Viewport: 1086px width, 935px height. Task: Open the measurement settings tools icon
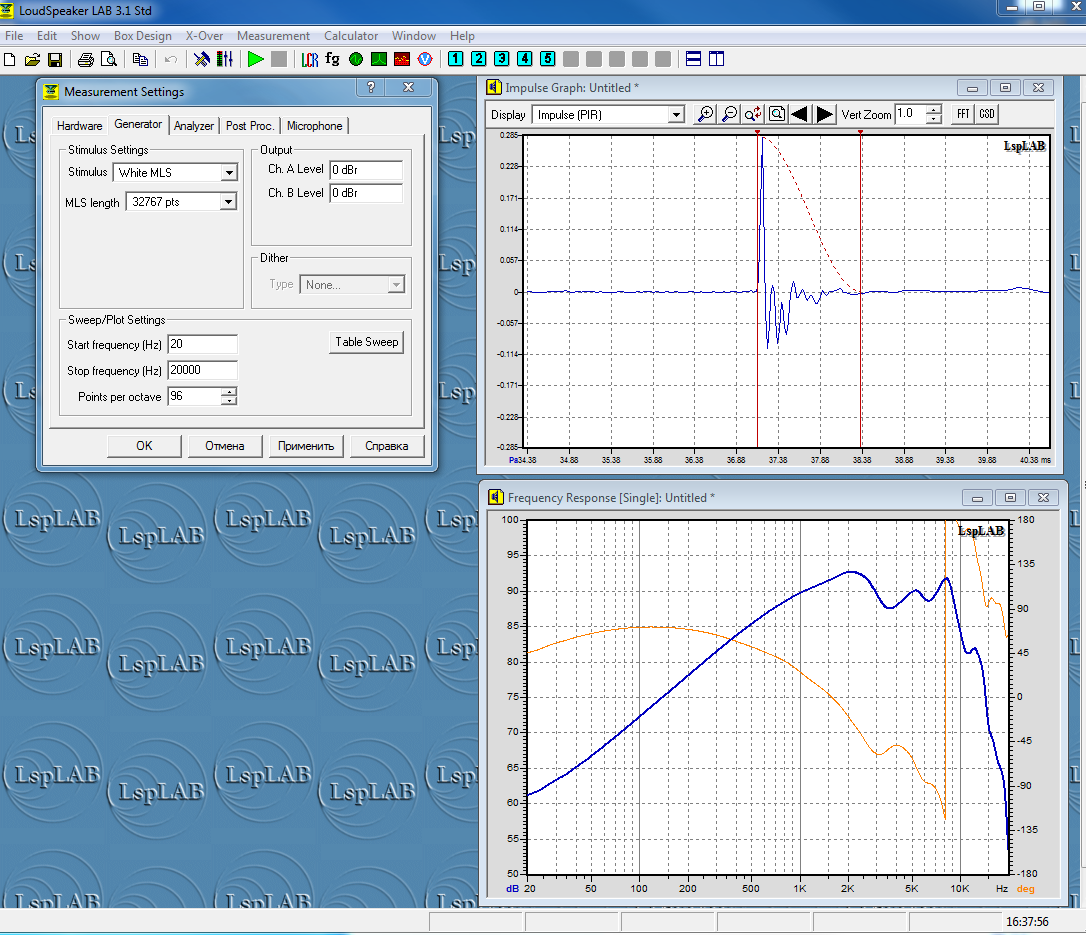tap(202, 60)
